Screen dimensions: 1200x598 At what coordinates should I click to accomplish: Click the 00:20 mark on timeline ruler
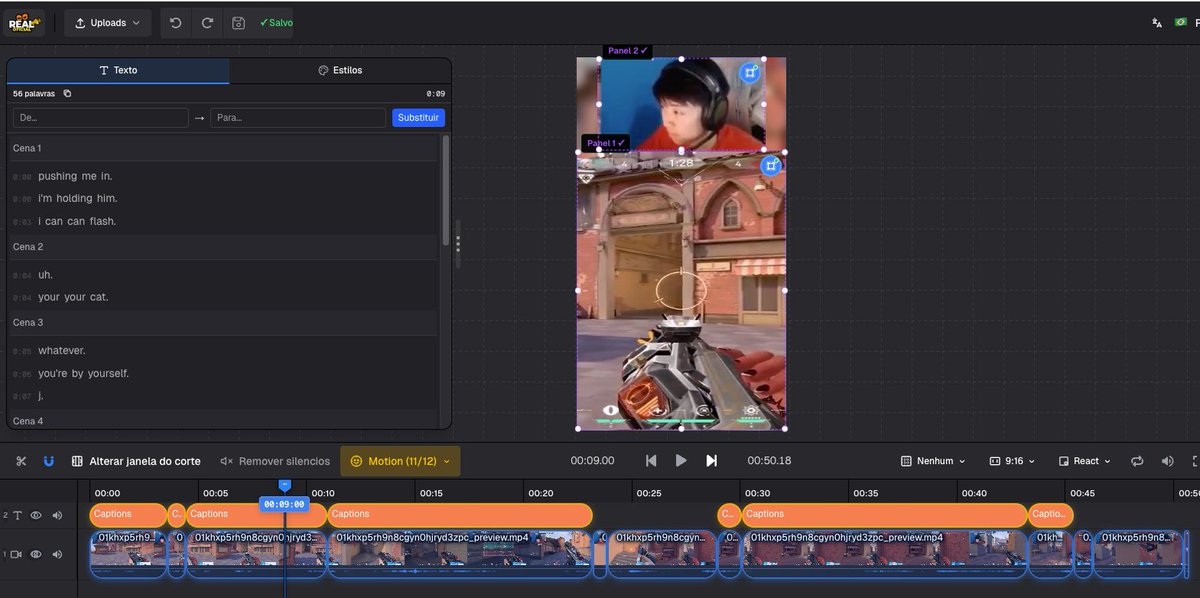click(x=541, y=493)
